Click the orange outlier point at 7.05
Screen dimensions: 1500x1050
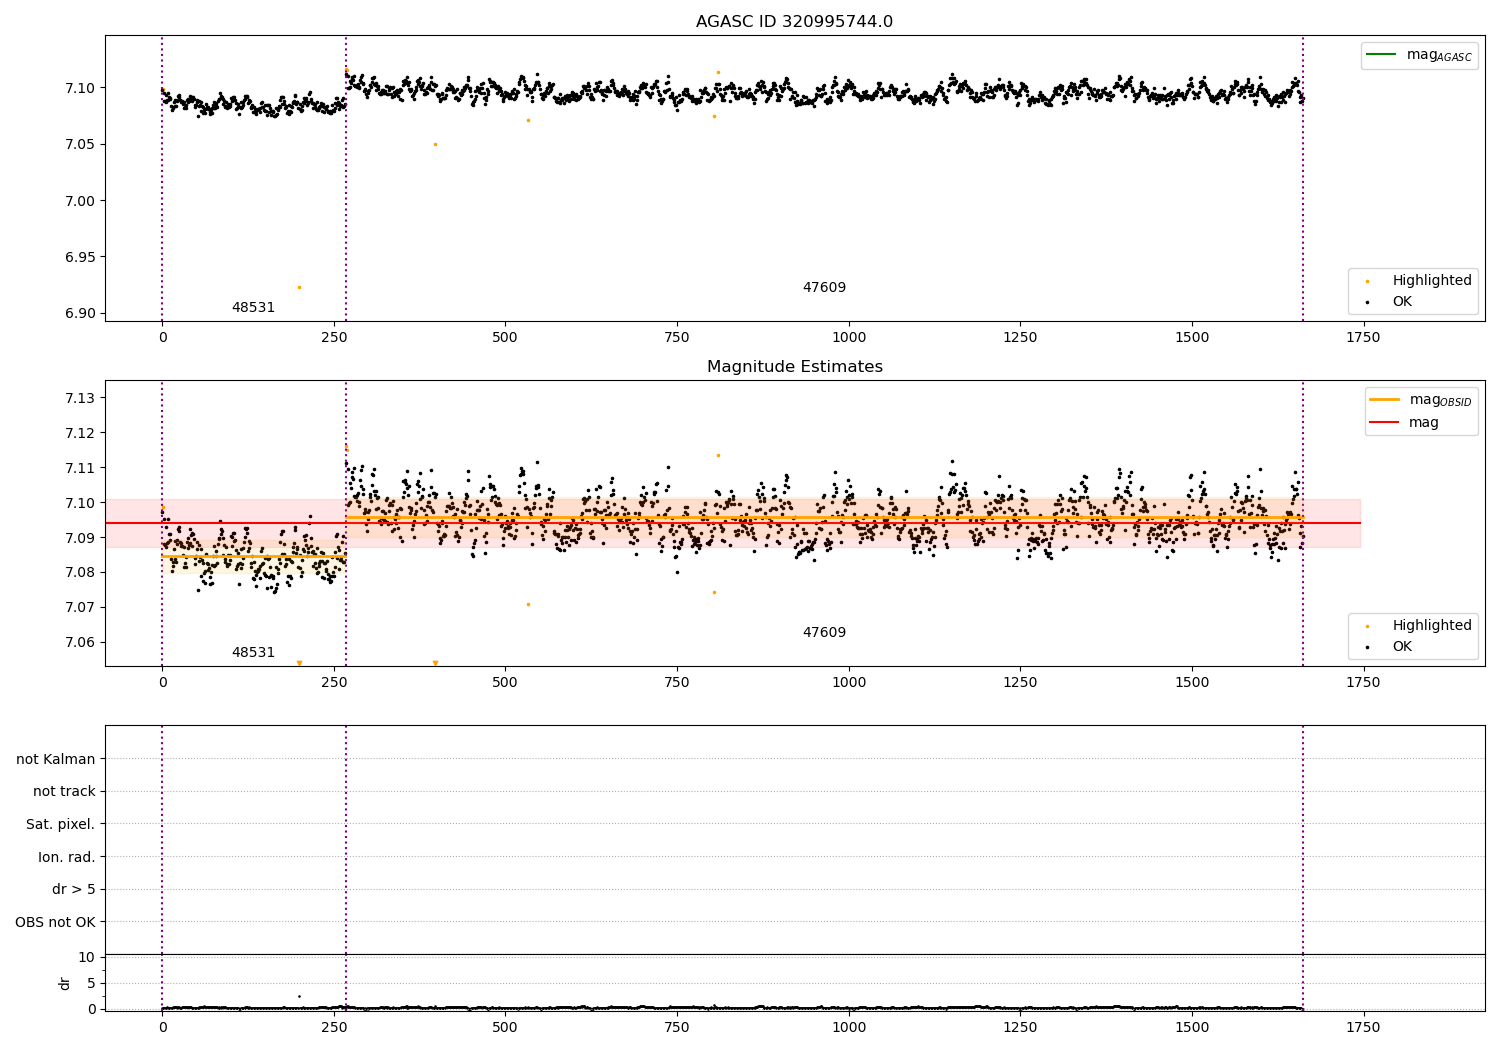(x=435, y=145)
